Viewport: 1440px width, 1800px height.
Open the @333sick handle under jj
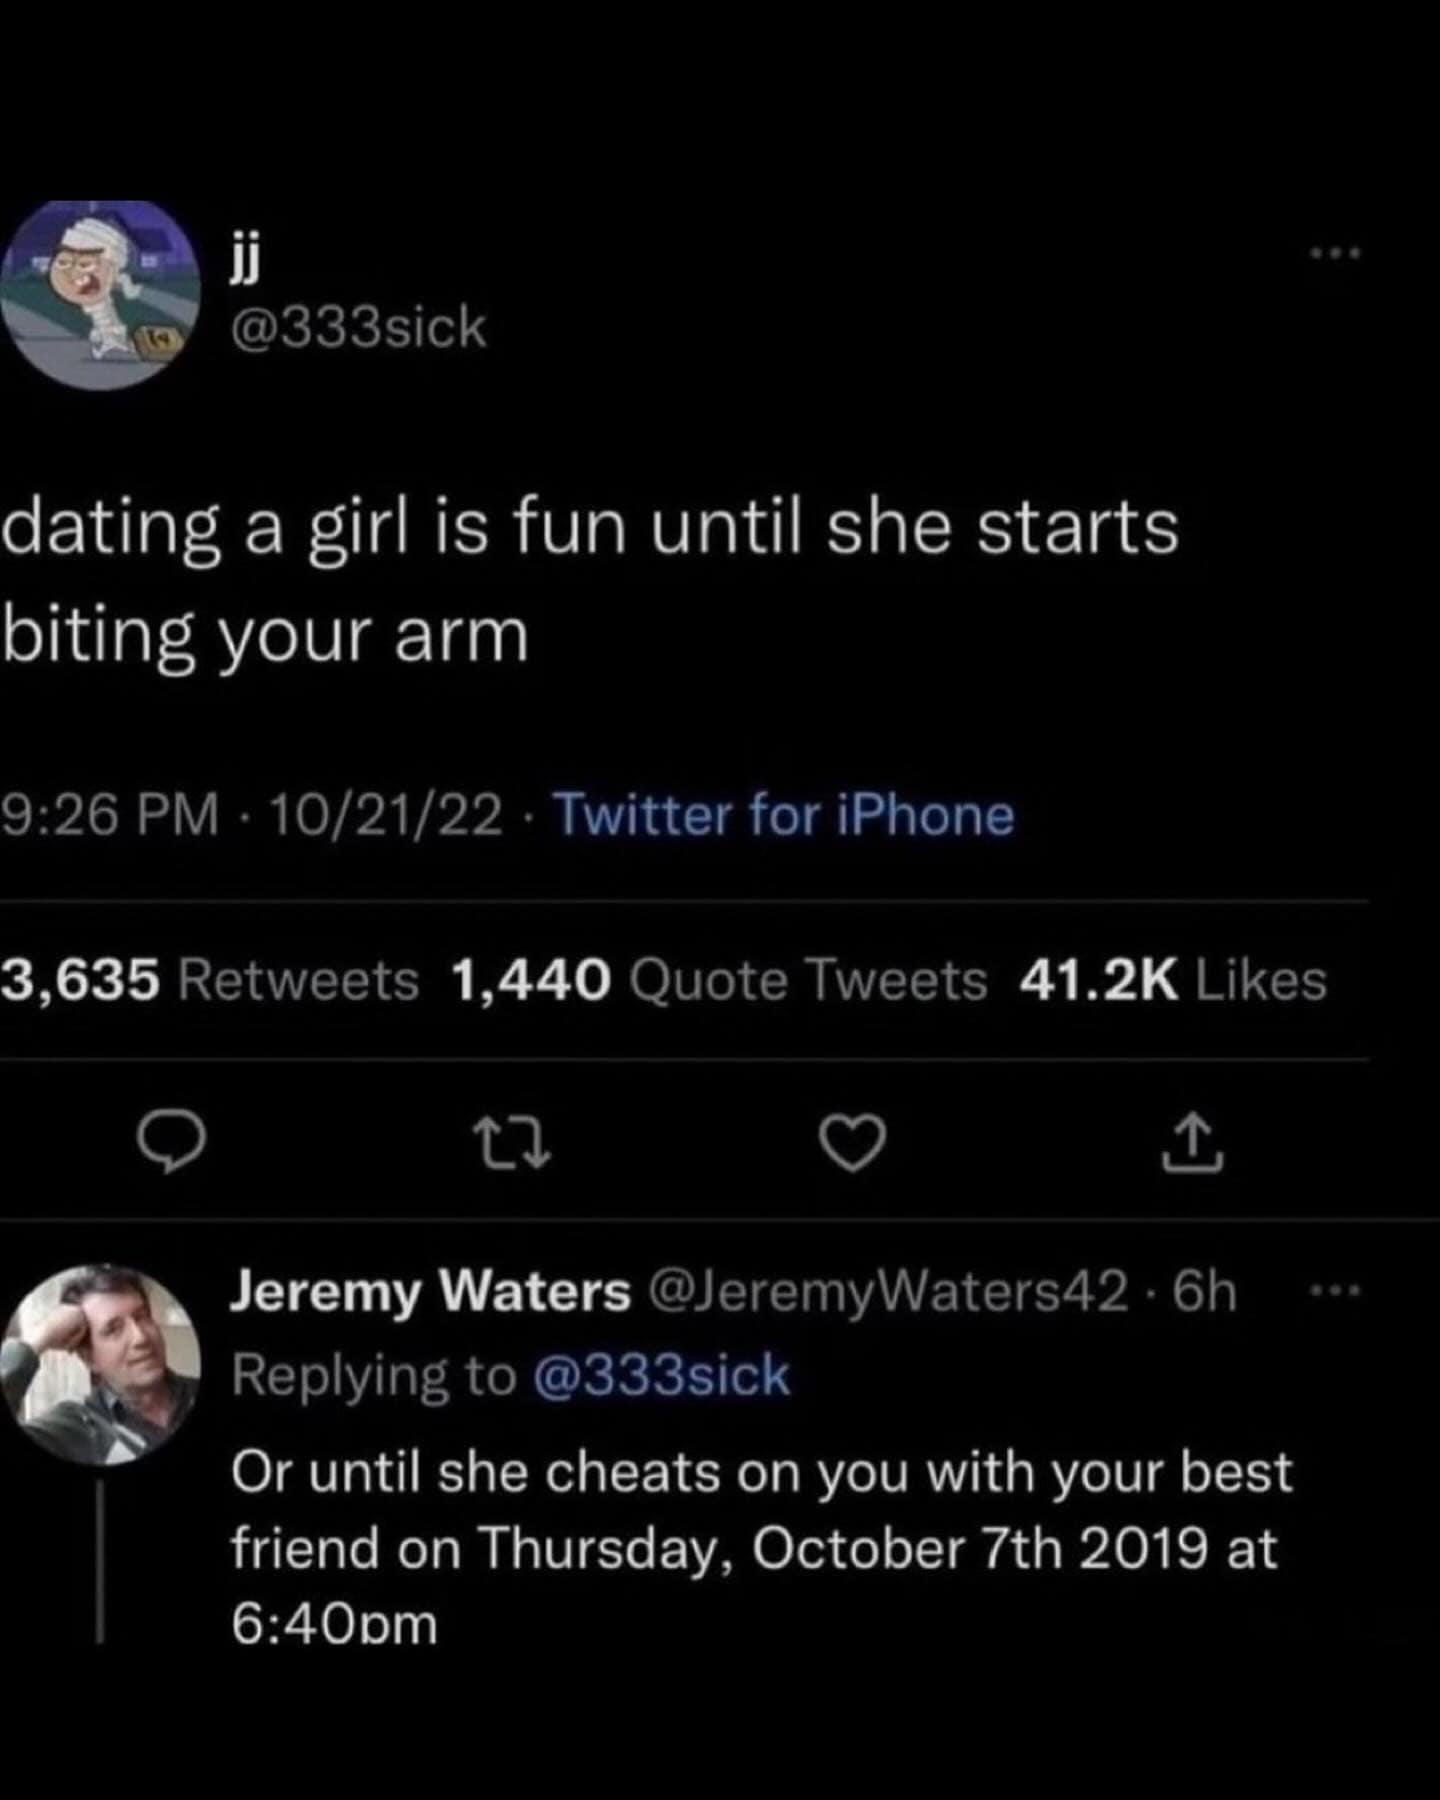click(359, 328)
